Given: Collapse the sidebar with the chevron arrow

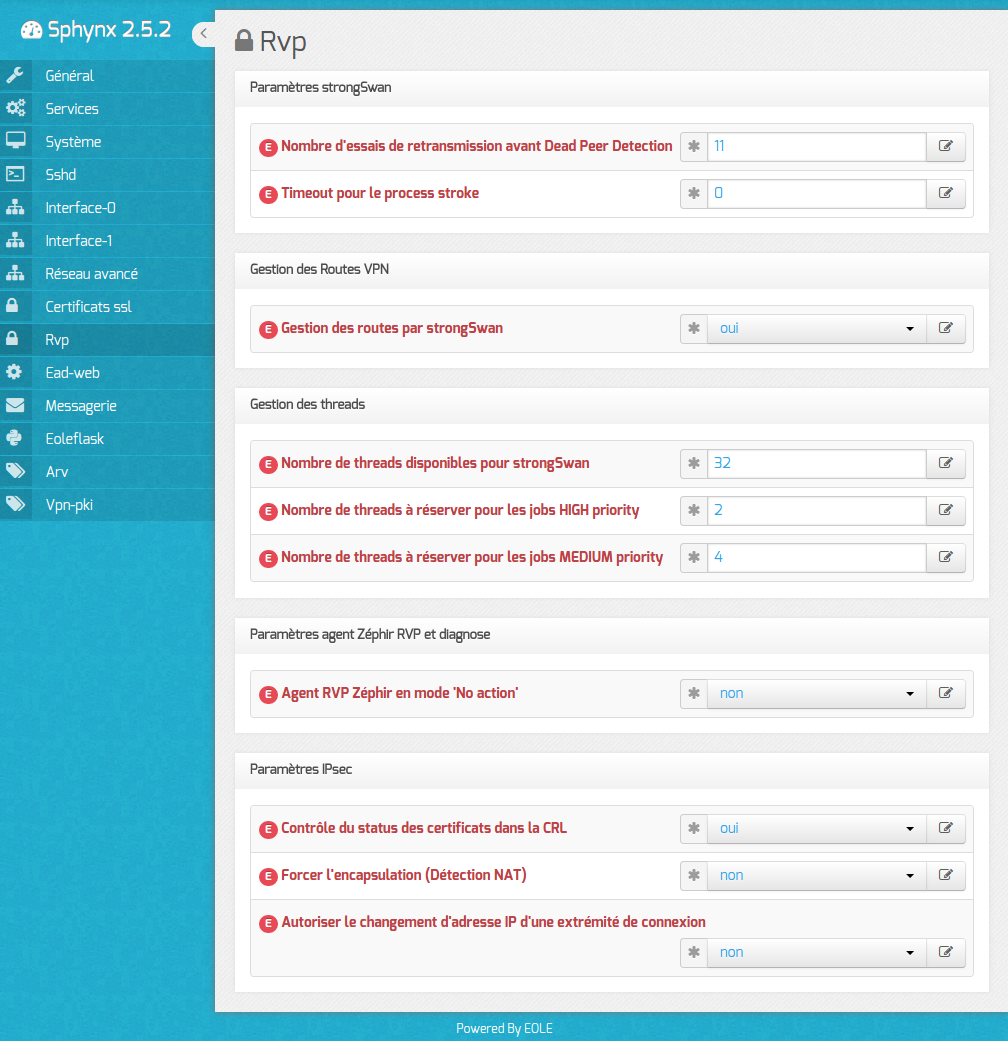Looking at the screenshot, I should tap(203, 33).
